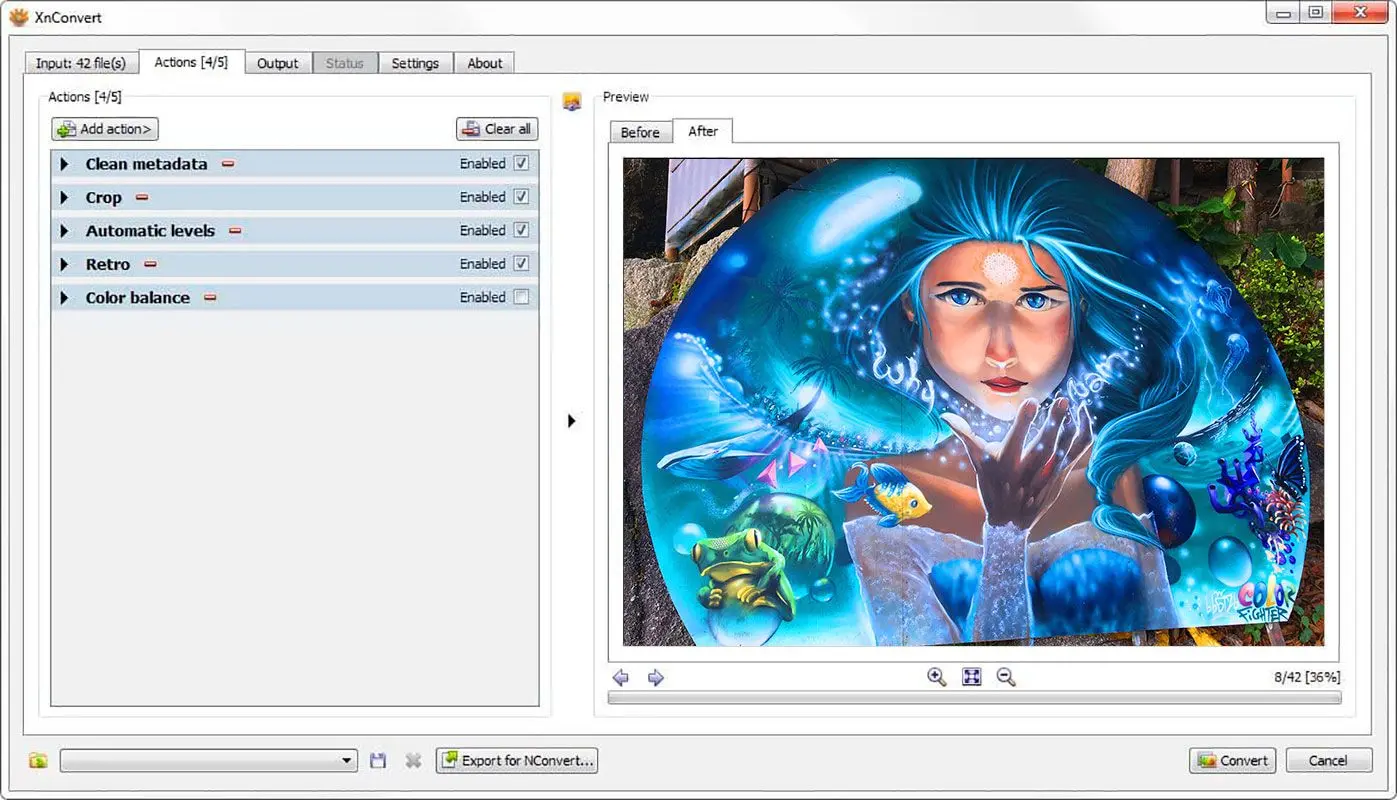Viewport: 1397px width, 800px height.
Task: Expand the Clean metadata action
Action: point(65,164)
